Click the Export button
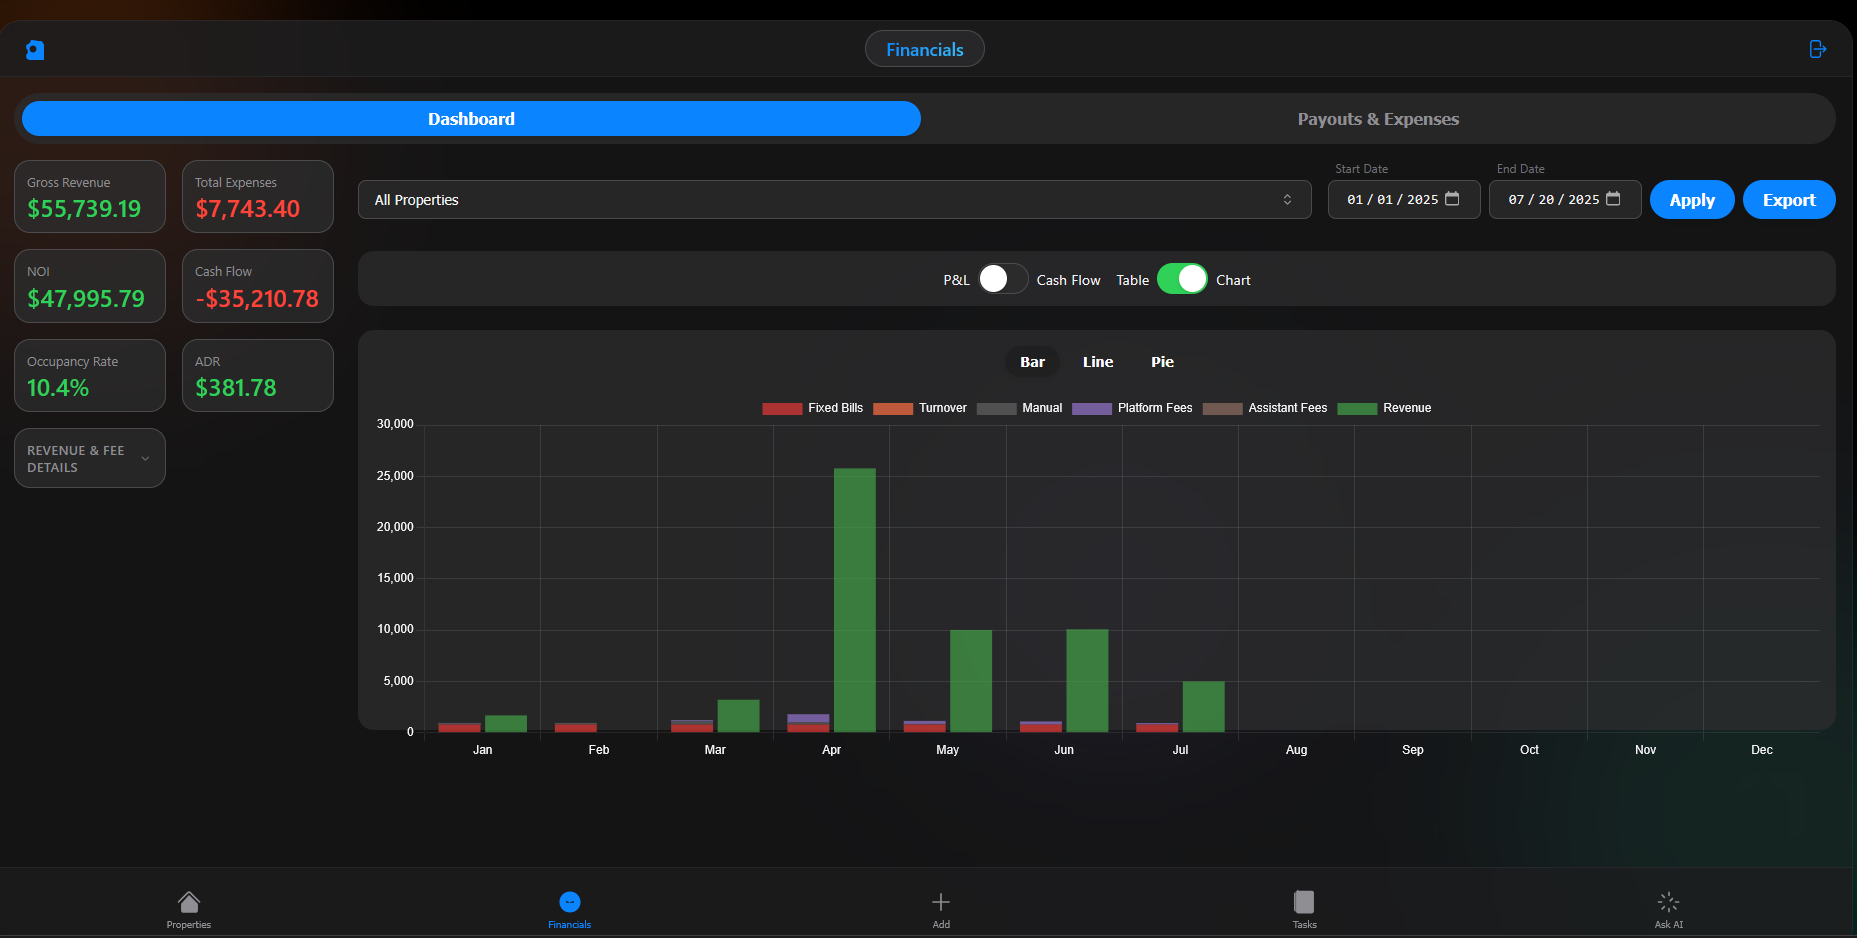 pos(1788,199)
